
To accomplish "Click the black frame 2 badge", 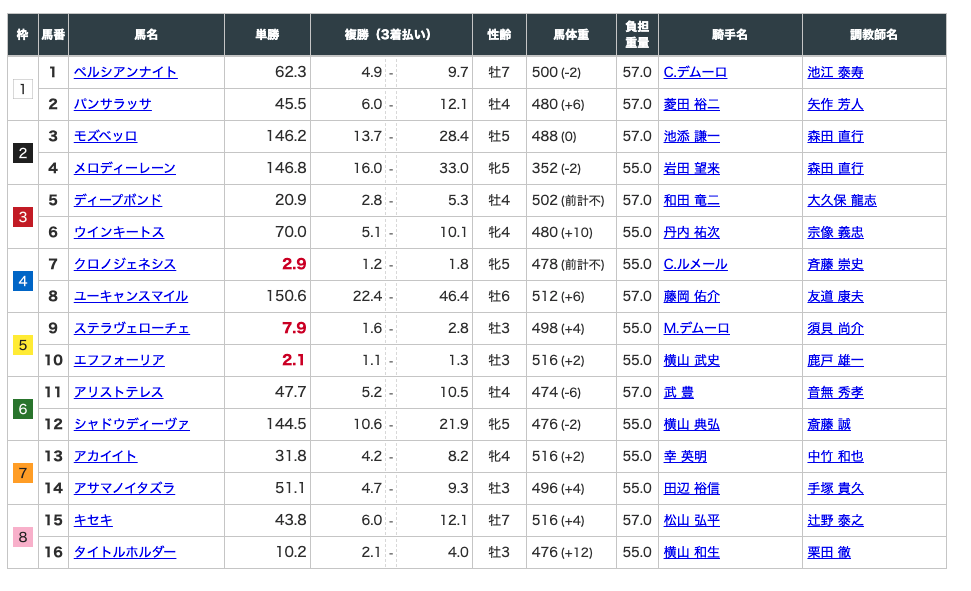I will 23,153.
